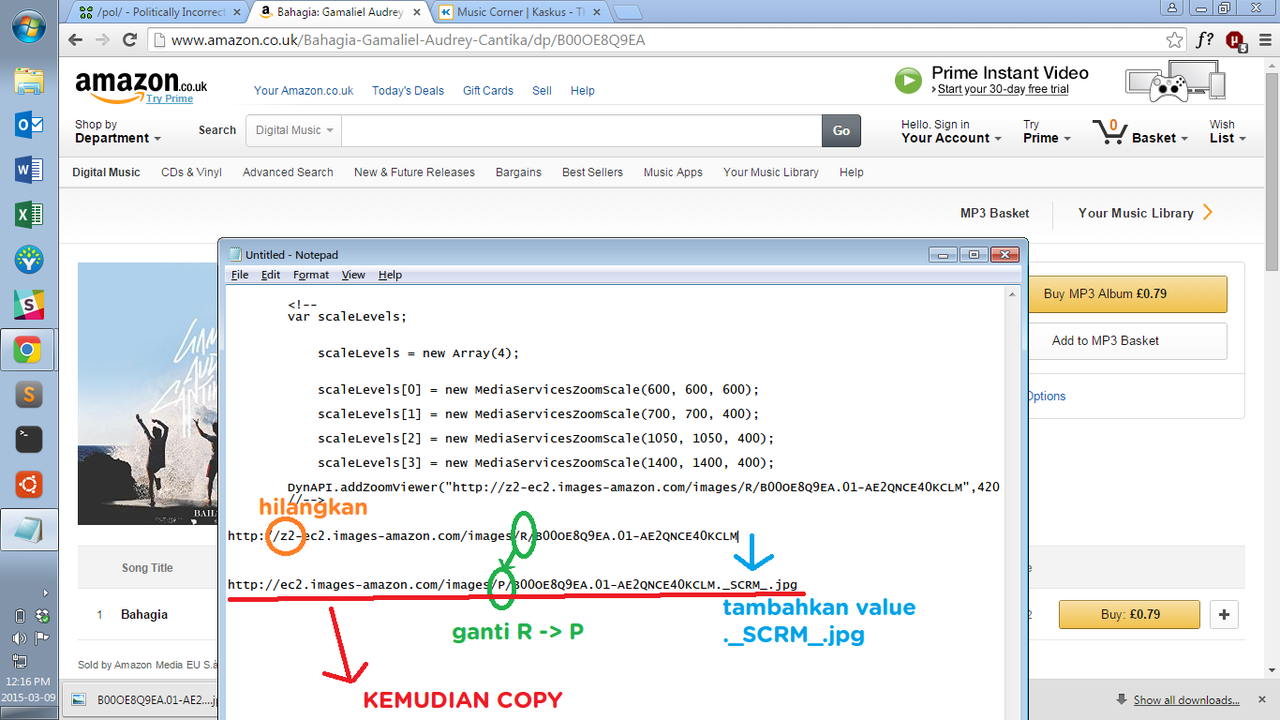Click the Amazon.co.uk logo
The width and height of the screenshot is (1280, 720).
(x=140, y=86)
